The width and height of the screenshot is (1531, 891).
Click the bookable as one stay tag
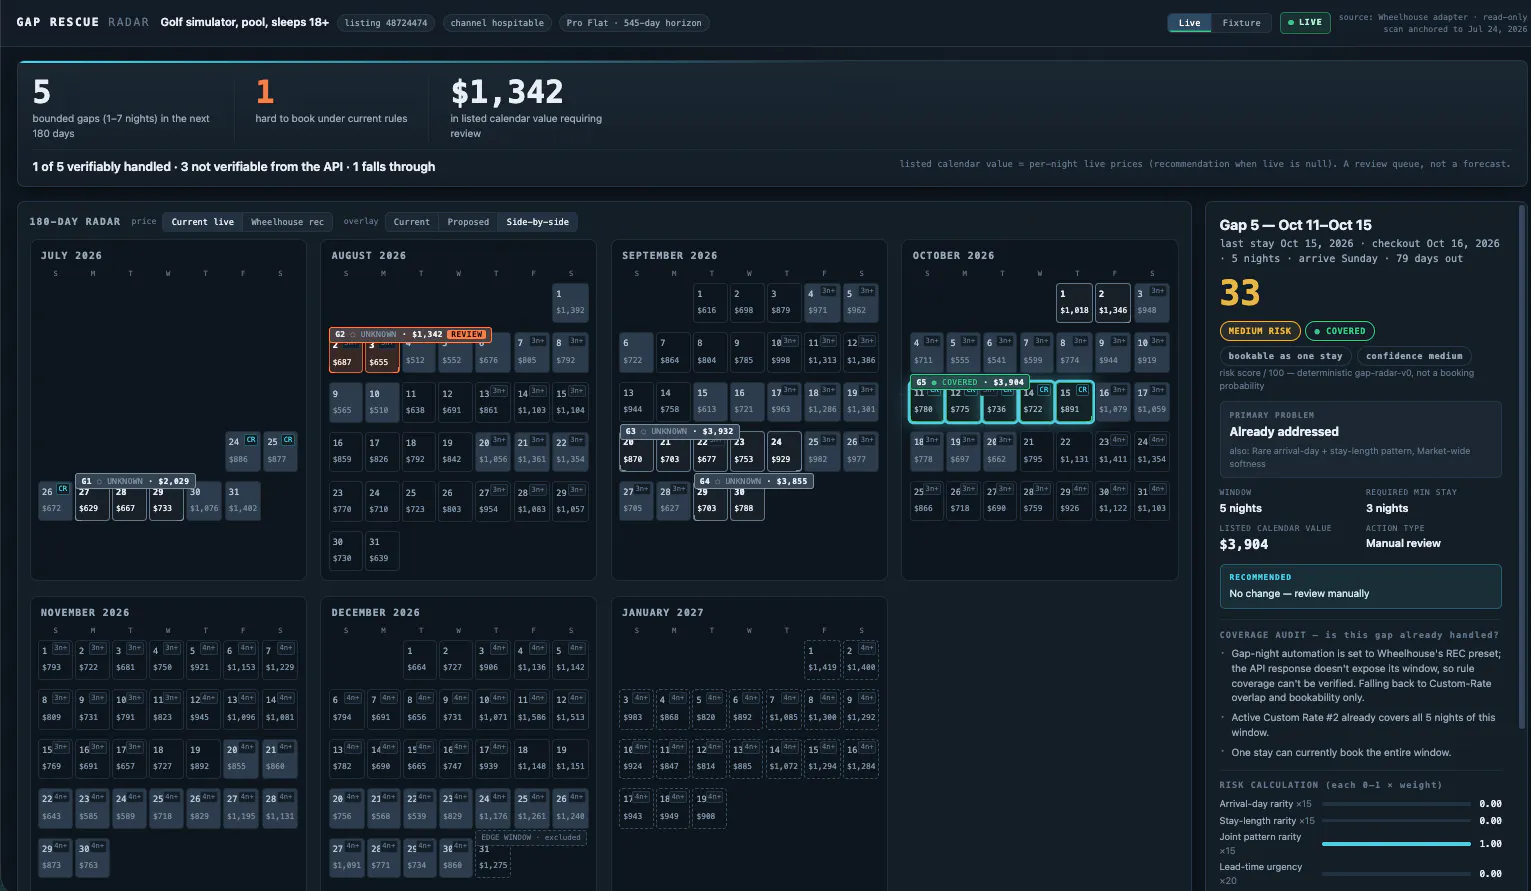pos(1285,356)
